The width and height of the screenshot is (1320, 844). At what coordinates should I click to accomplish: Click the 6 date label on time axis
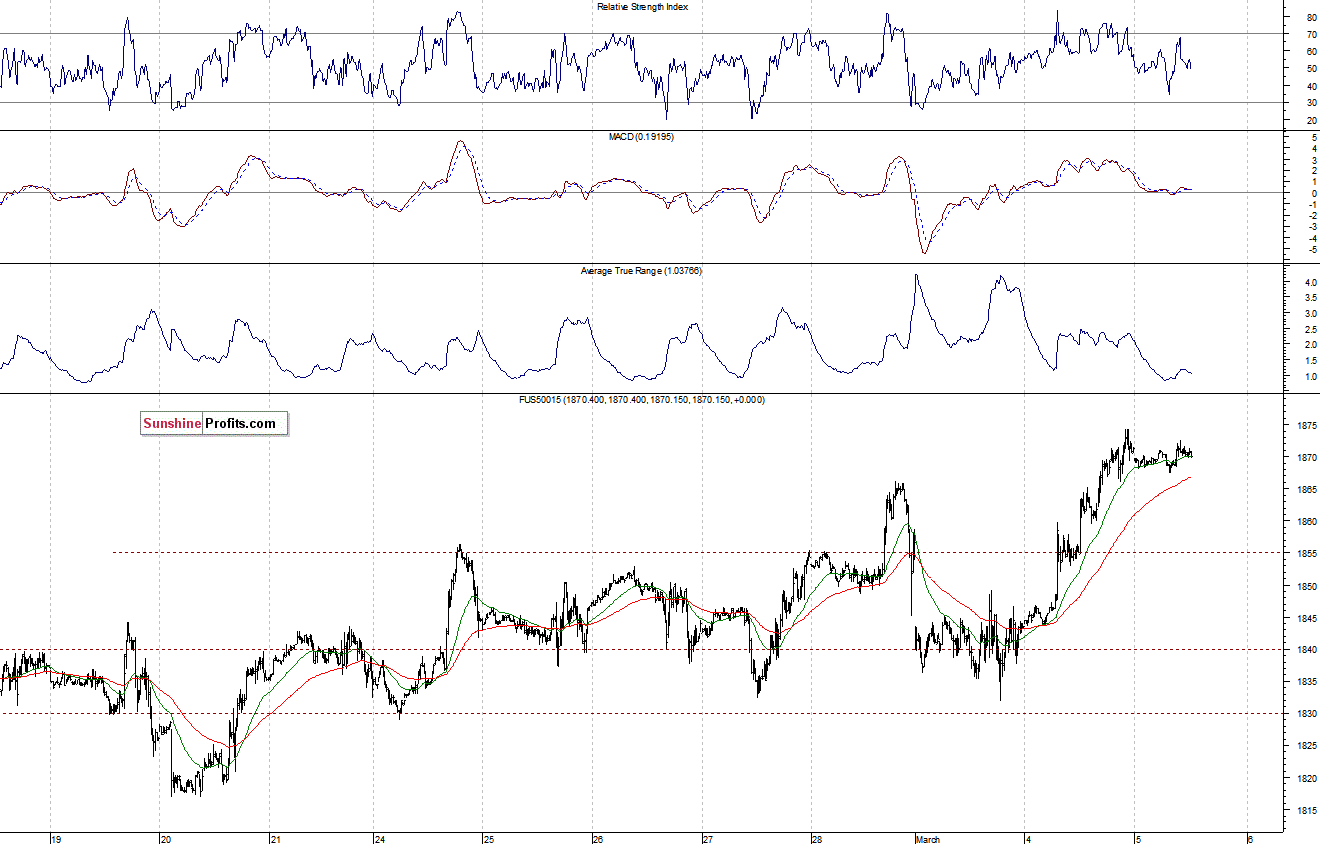click(x=1250, y=839)
